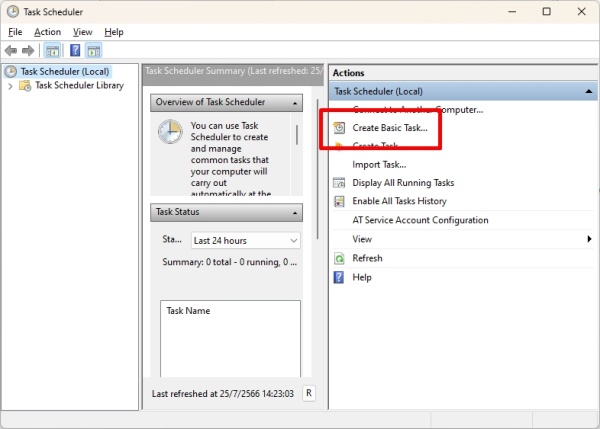The image size is (600, 429).
Task: Maximize the Task Scheduler window
Action: pyautogui.click(x=547, y=11)
